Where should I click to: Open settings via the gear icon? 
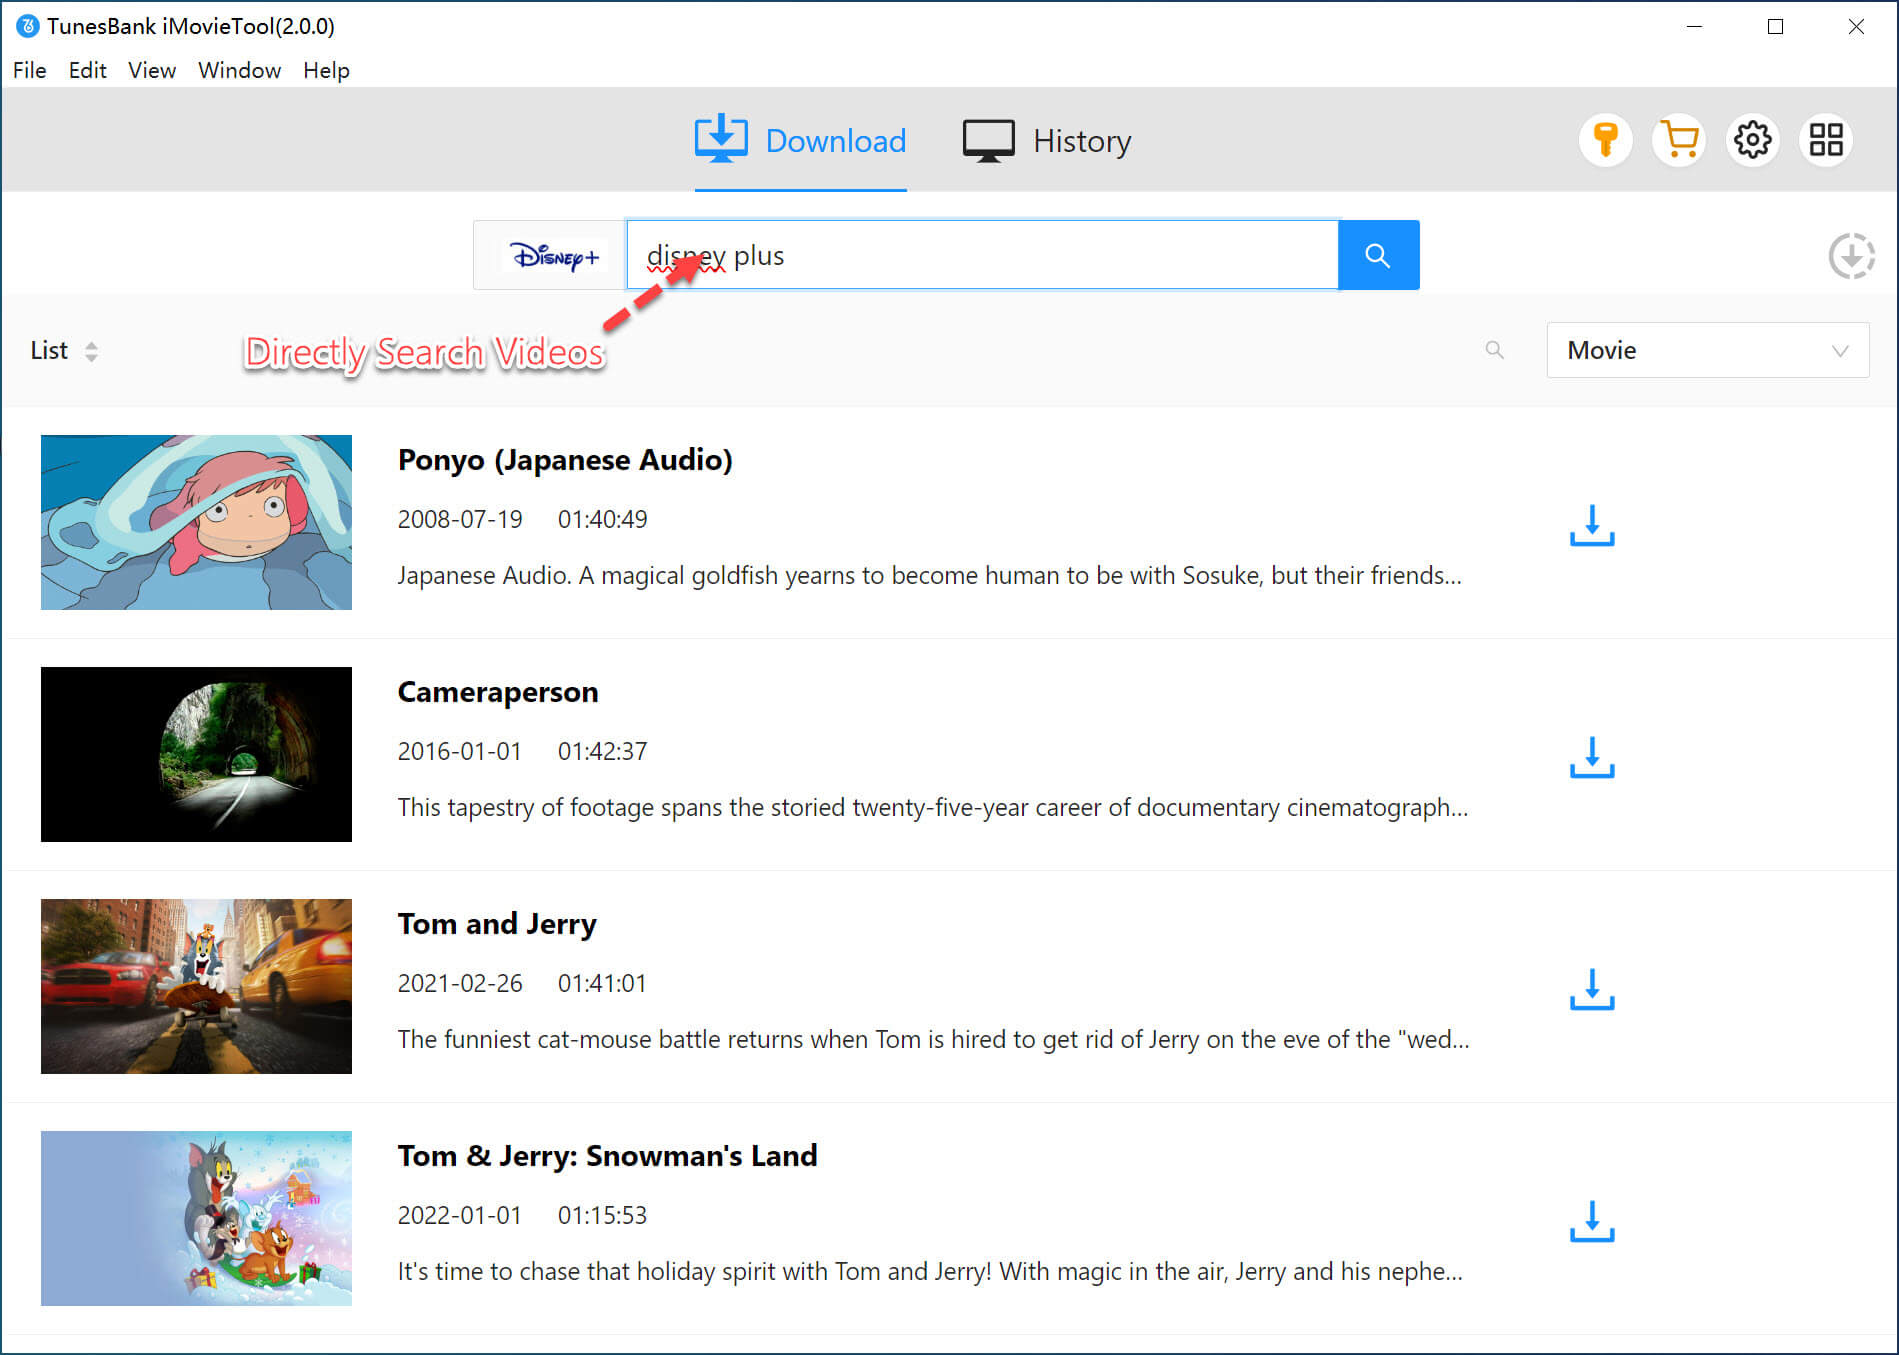pyautogui.click(x=1752, y=140)
